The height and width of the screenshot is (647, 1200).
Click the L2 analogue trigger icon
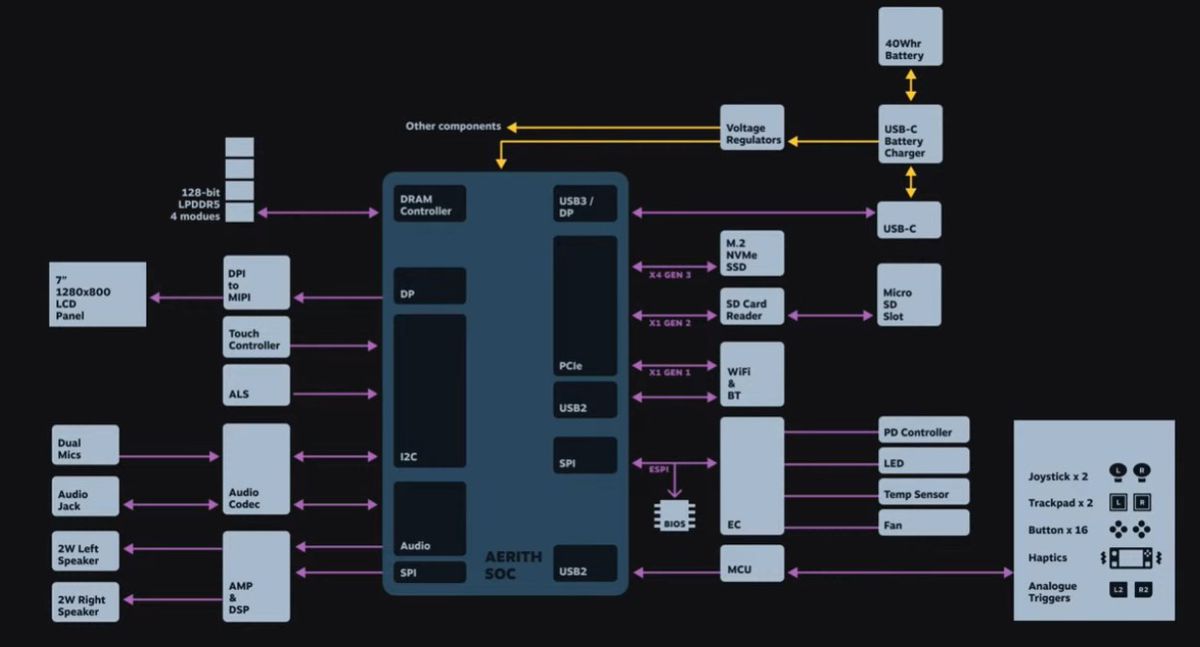point(1119,590)
